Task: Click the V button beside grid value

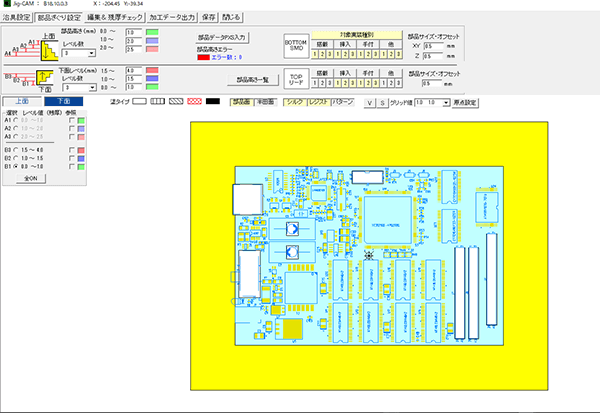Action: point(369,102)
